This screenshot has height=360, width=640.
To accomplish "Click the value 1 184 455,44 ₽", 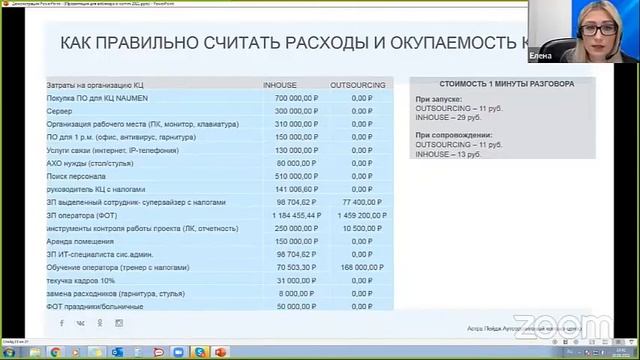I will click(x=296, y=216).
